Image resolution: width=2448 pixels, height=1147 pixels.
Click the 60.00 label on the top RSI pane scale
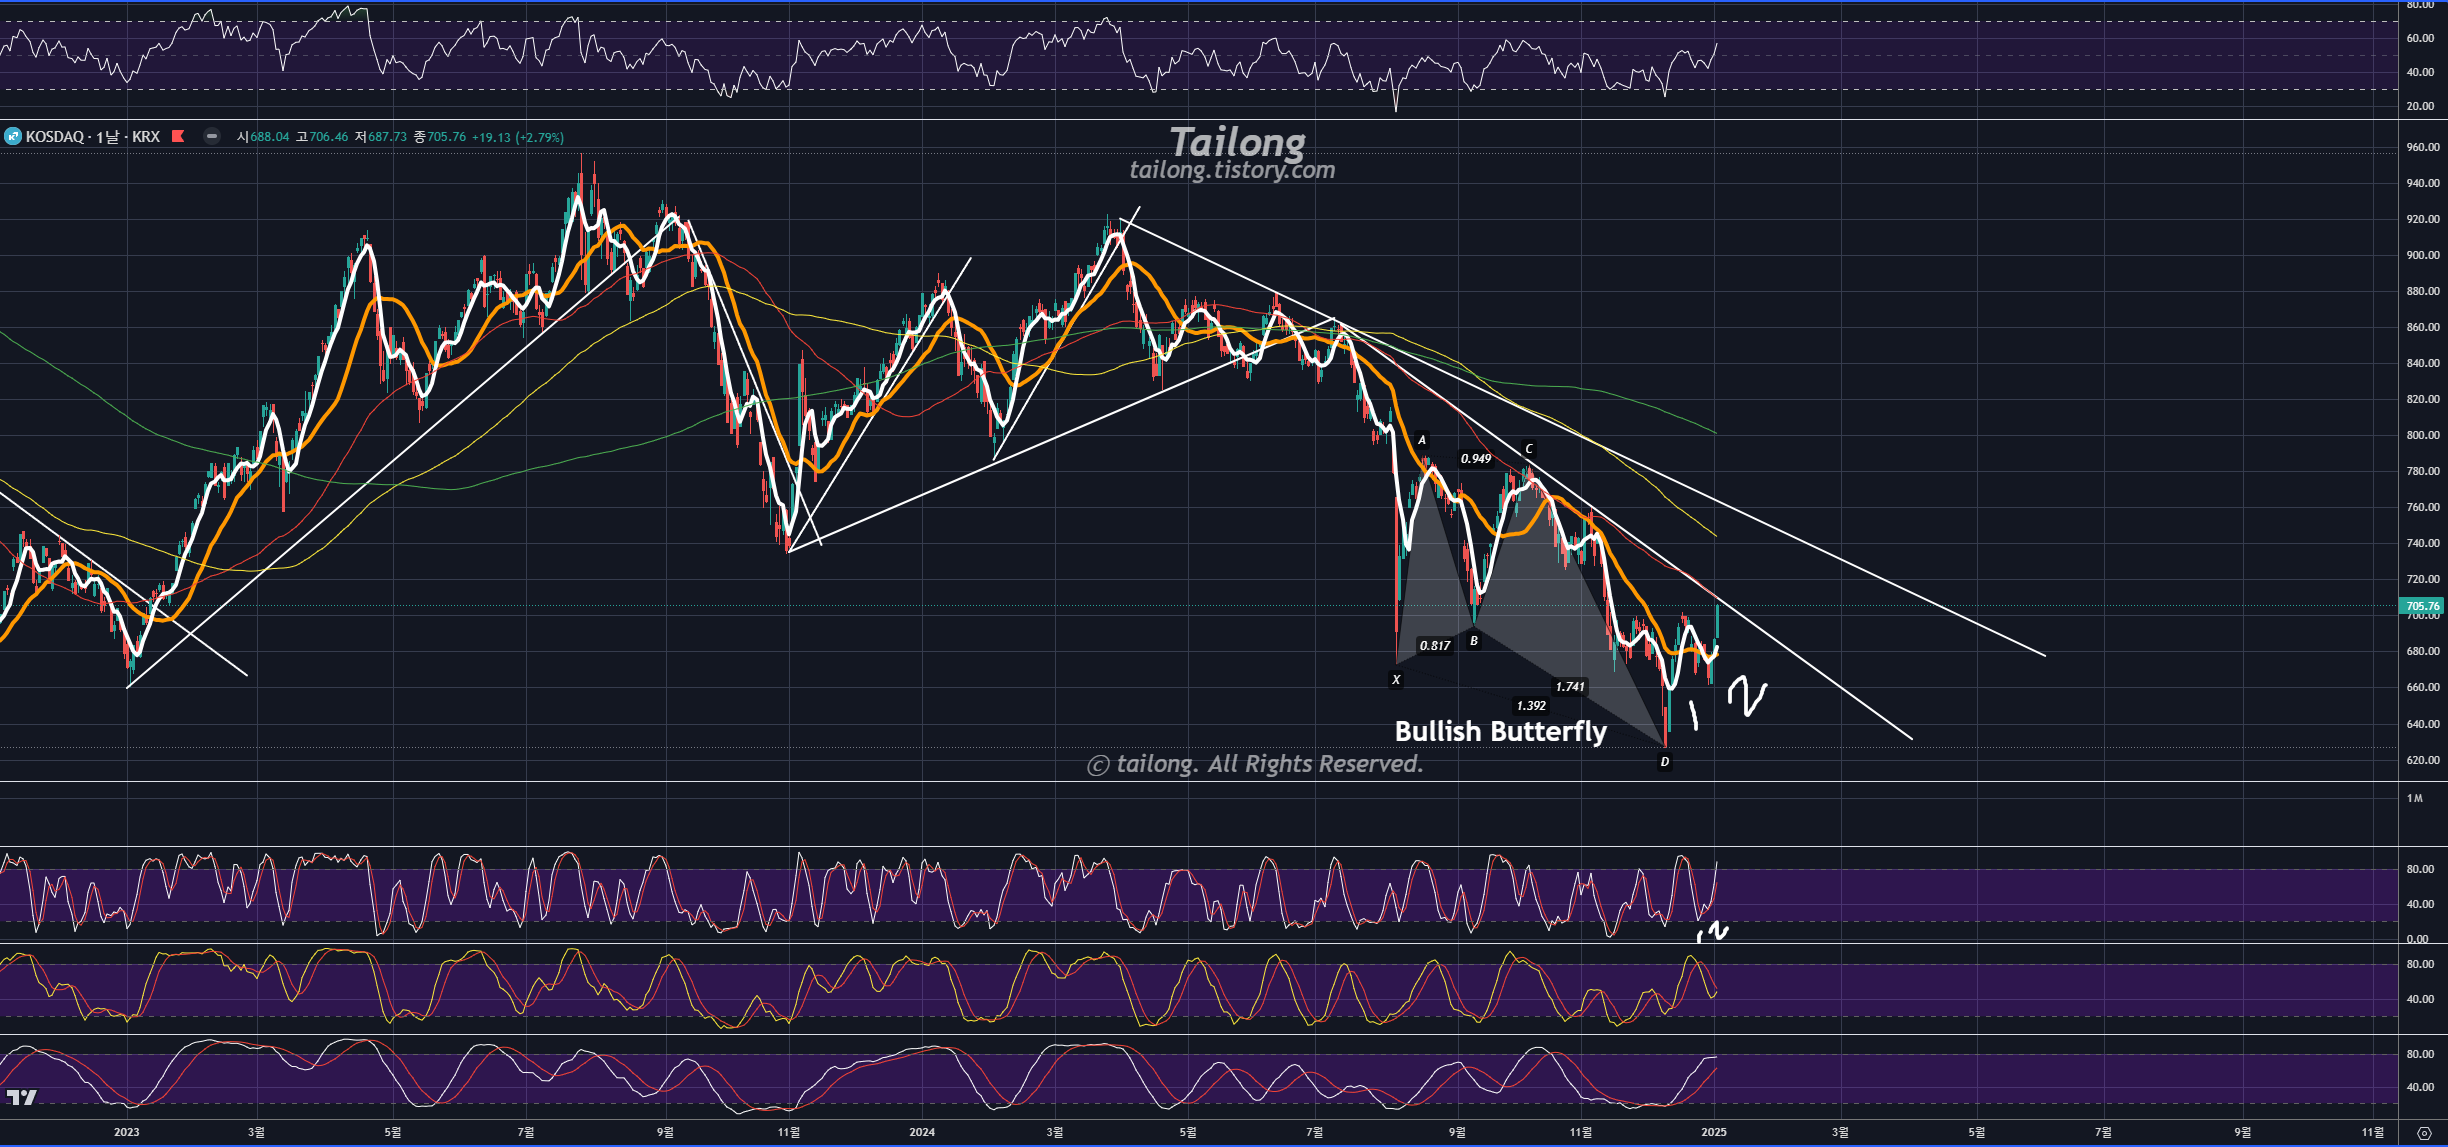pyautogui.click(x=2420, y=38)
